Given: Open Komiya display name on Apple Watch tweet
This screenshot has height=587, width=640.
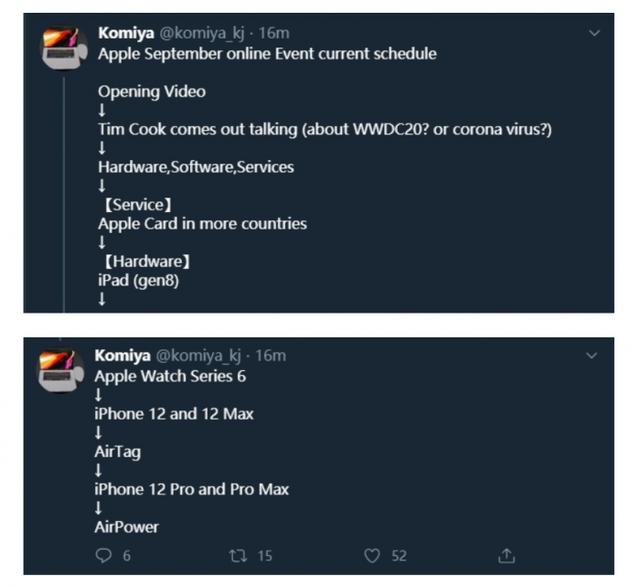Looking at the screenshot, I should tap(121, 356).
